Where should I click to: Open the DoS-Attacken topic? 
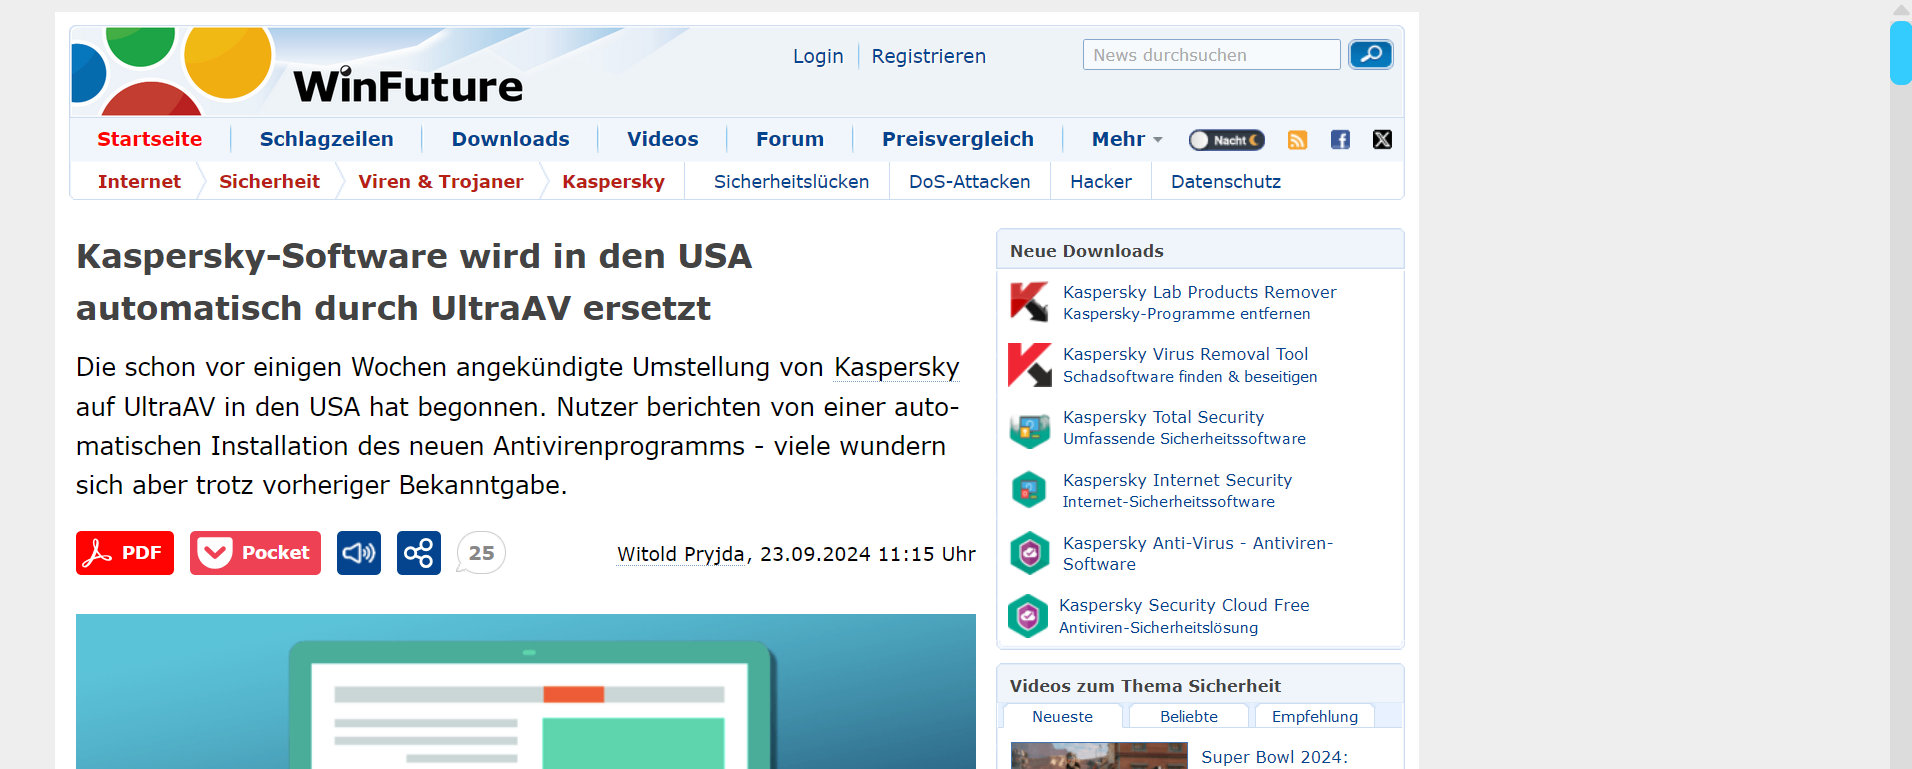(x=970, y=181)
